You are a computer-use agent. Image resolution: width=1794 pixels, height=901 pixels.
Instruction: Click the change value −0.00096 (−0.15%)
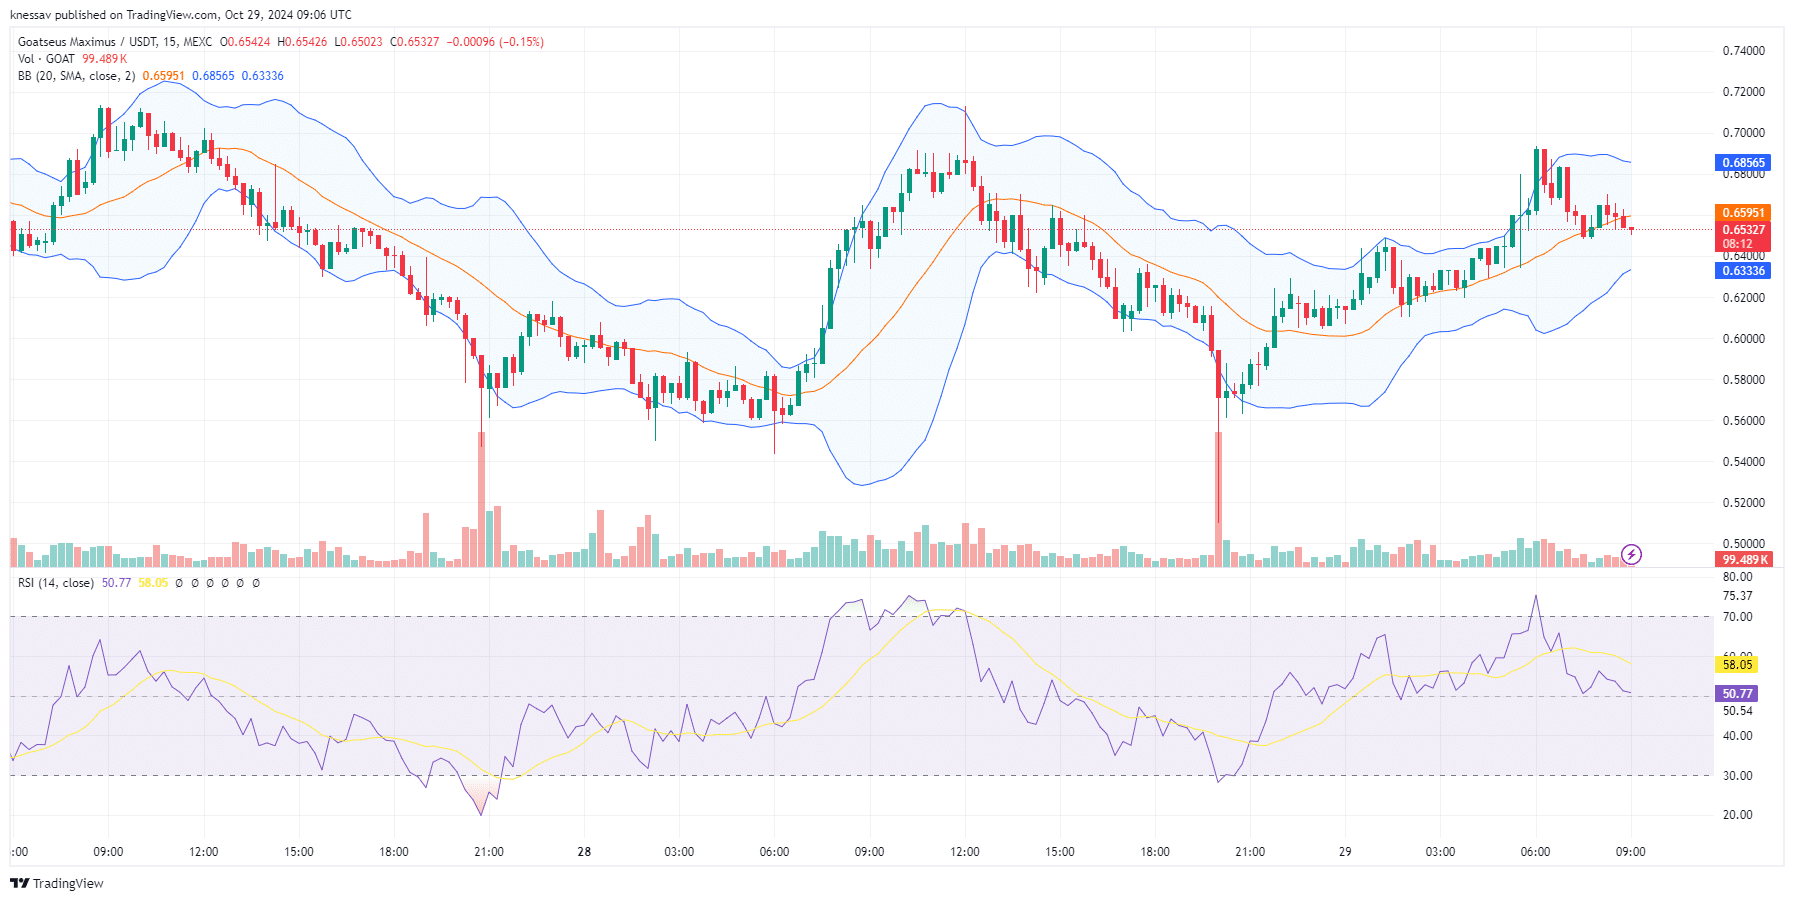(x=495, y=42)
